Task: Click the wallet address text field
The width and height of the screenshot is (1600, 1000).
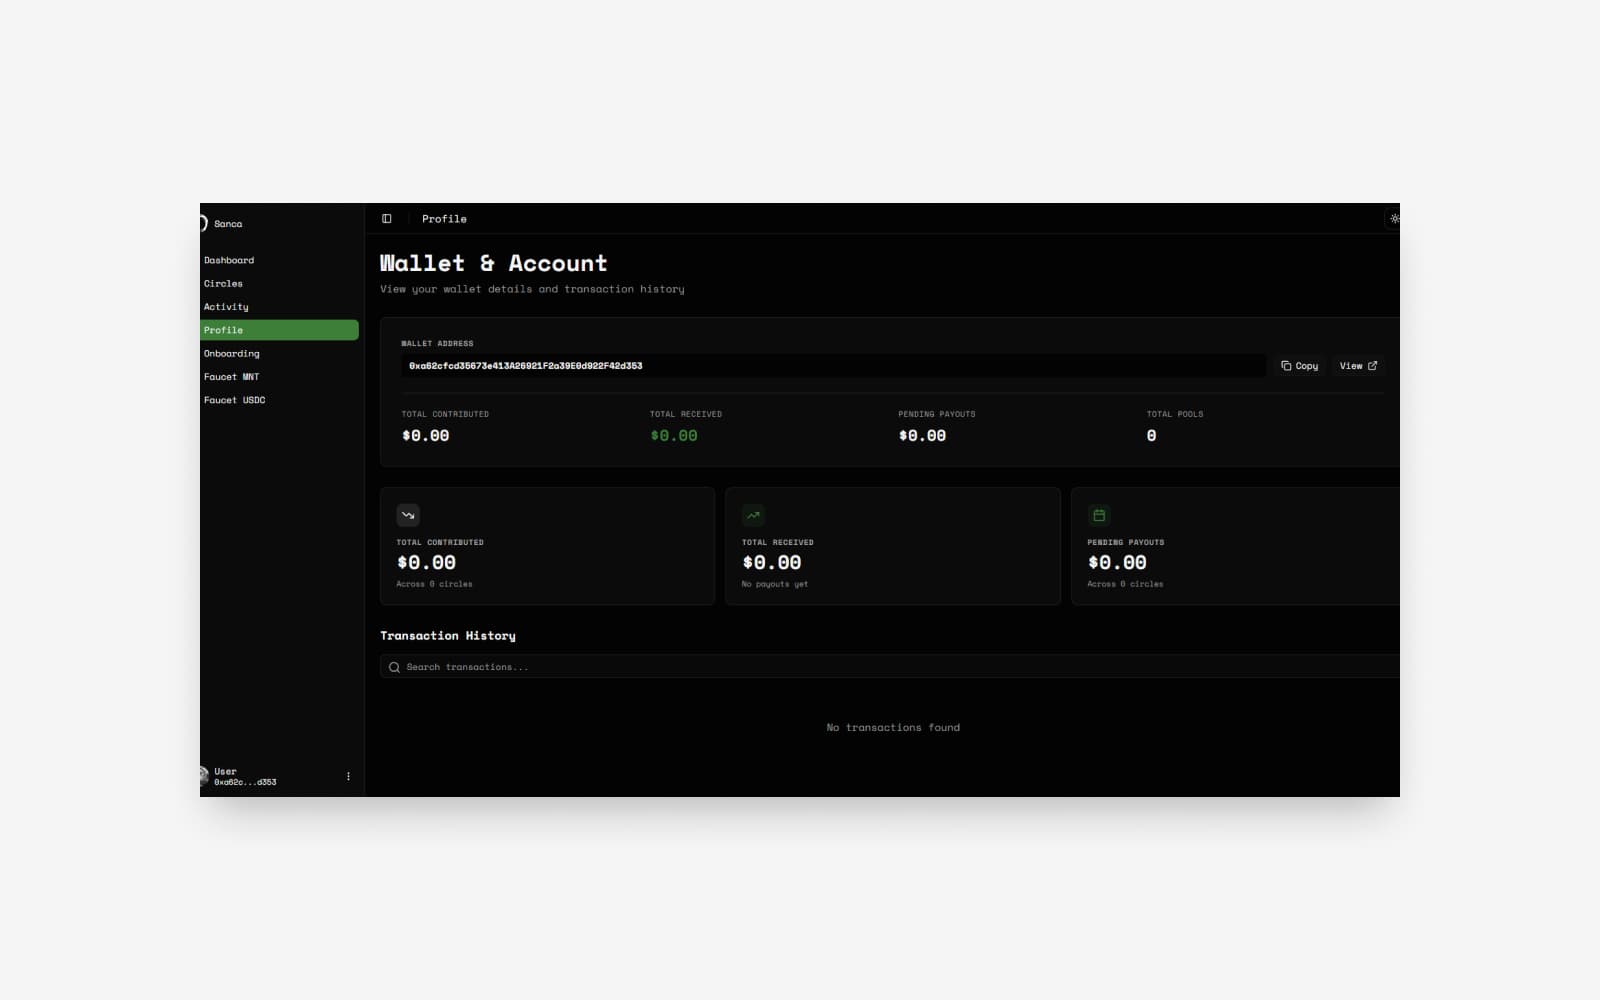Action: click(832, 366)
